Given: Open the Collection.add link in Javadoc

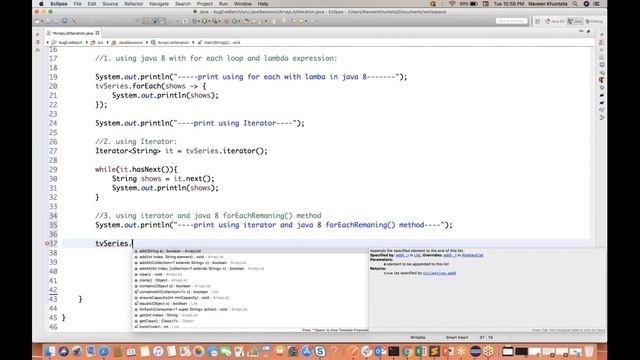Looking at the screenshot, I should coord(440,273).
